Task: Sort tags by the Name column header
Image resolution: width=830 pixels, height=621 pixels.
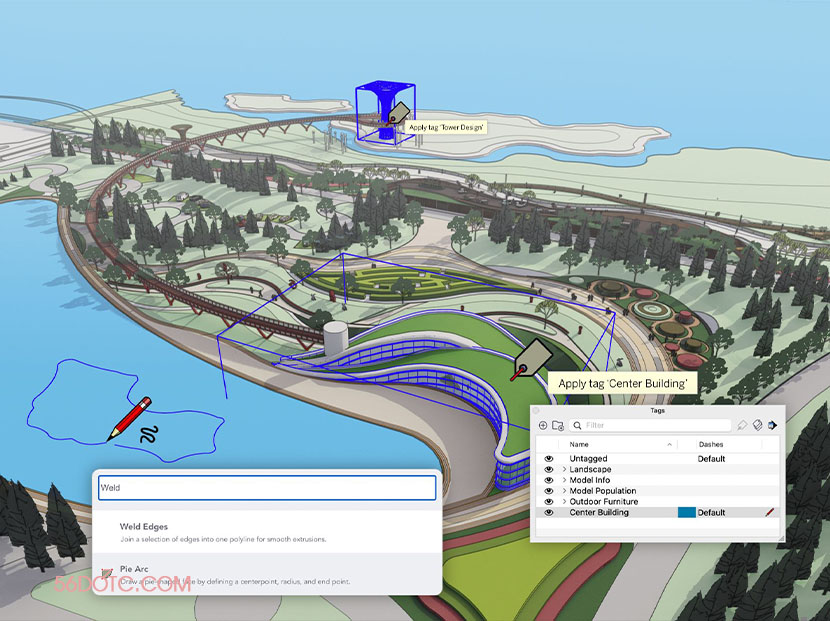Action: click(x=580, y=444)
